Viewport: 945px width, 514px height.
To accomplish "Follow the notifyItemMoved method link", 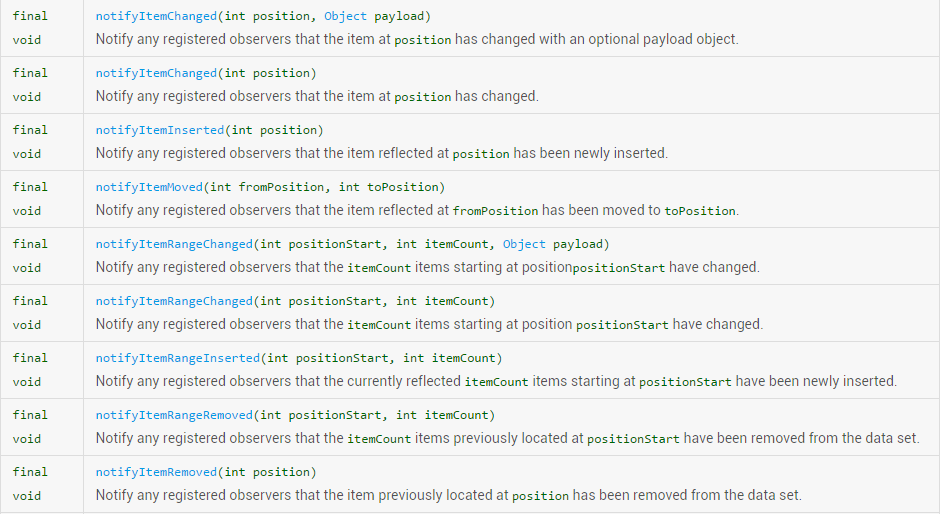I will 153,188.
